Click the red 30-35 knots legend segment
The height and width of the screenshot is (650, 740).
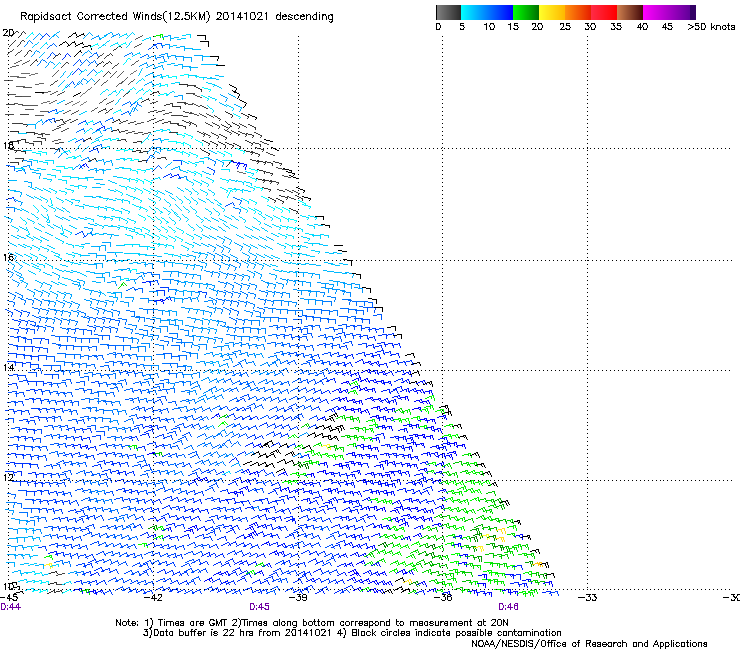point(604,12)
